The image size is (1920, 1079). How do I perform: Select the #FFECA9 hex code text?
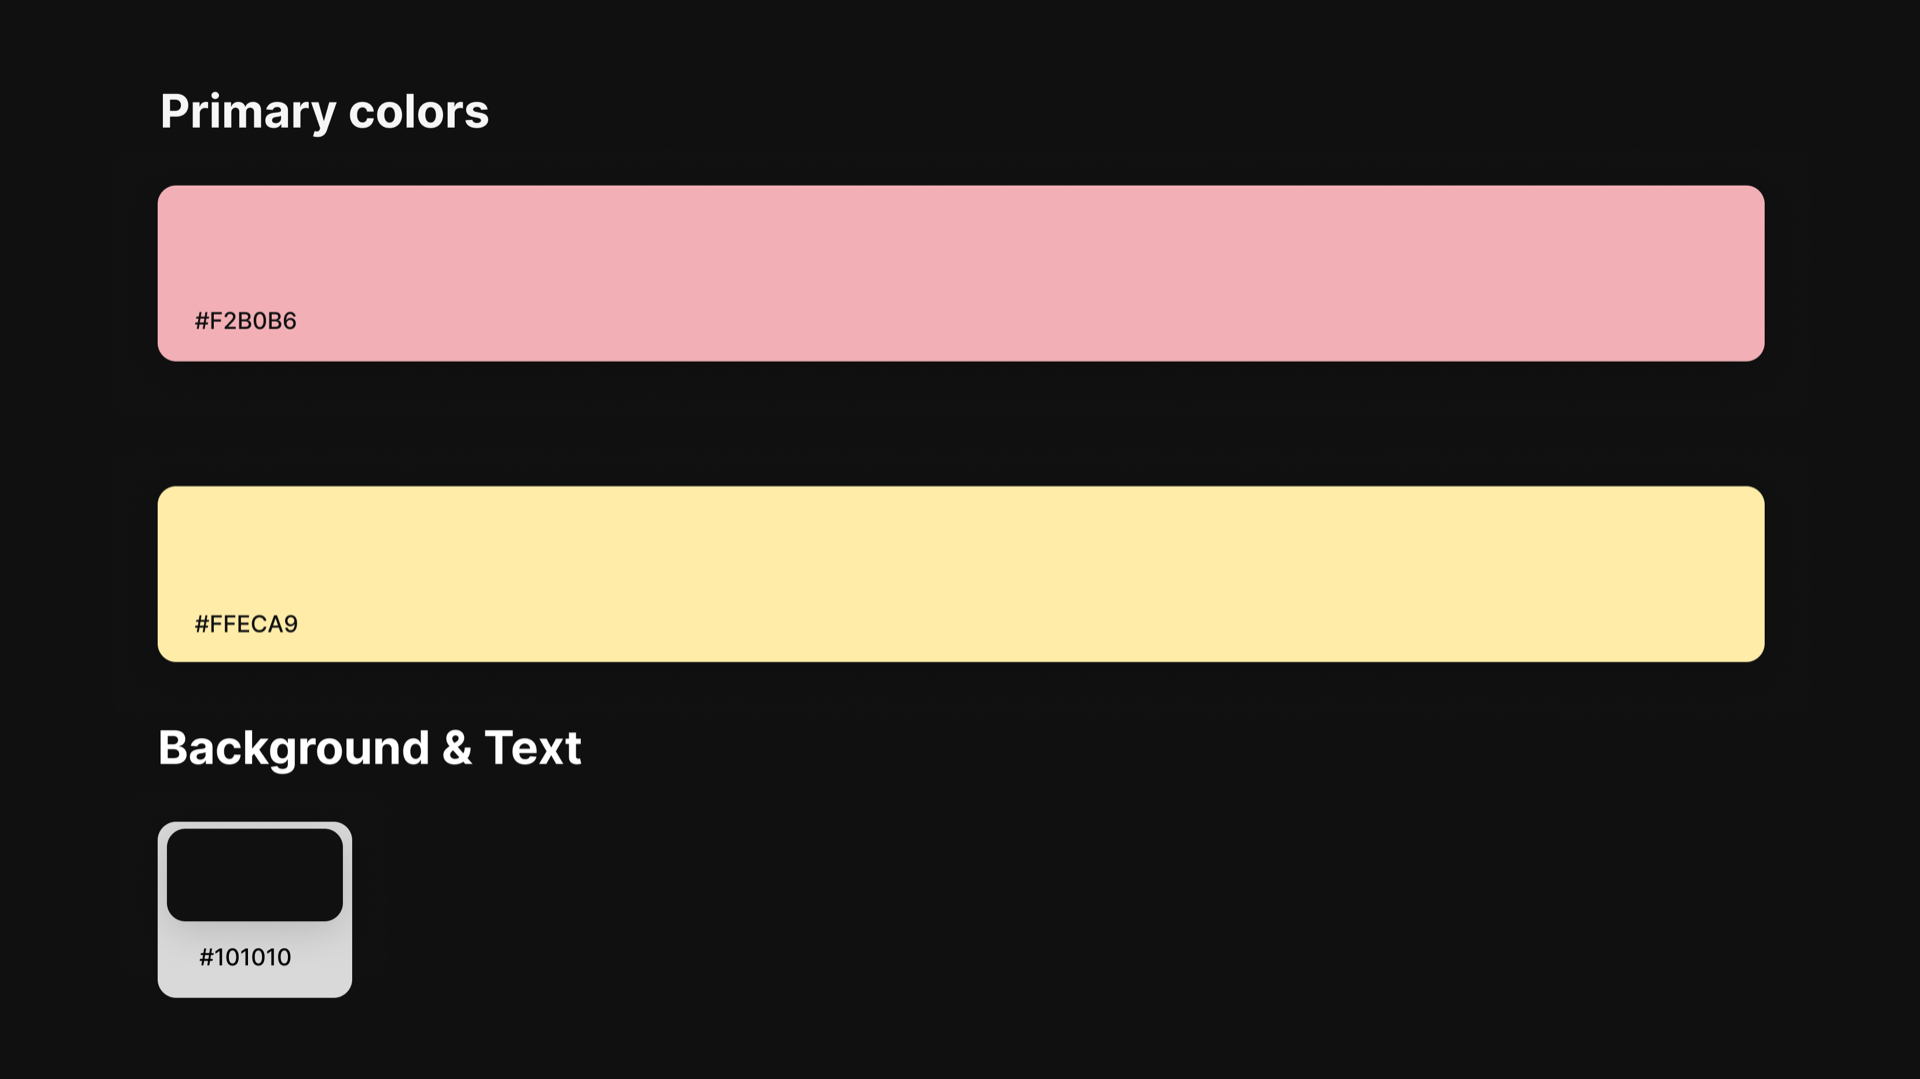[x=246, y=624]
